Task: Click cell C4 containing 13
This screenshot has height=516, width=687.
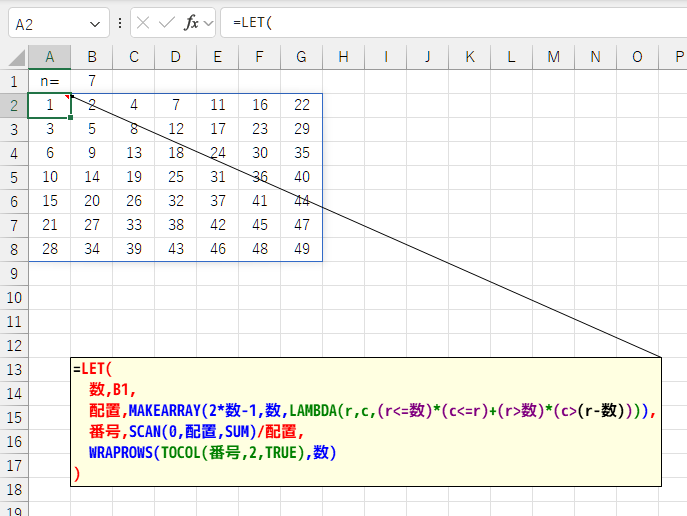Action: click(134, 153)
